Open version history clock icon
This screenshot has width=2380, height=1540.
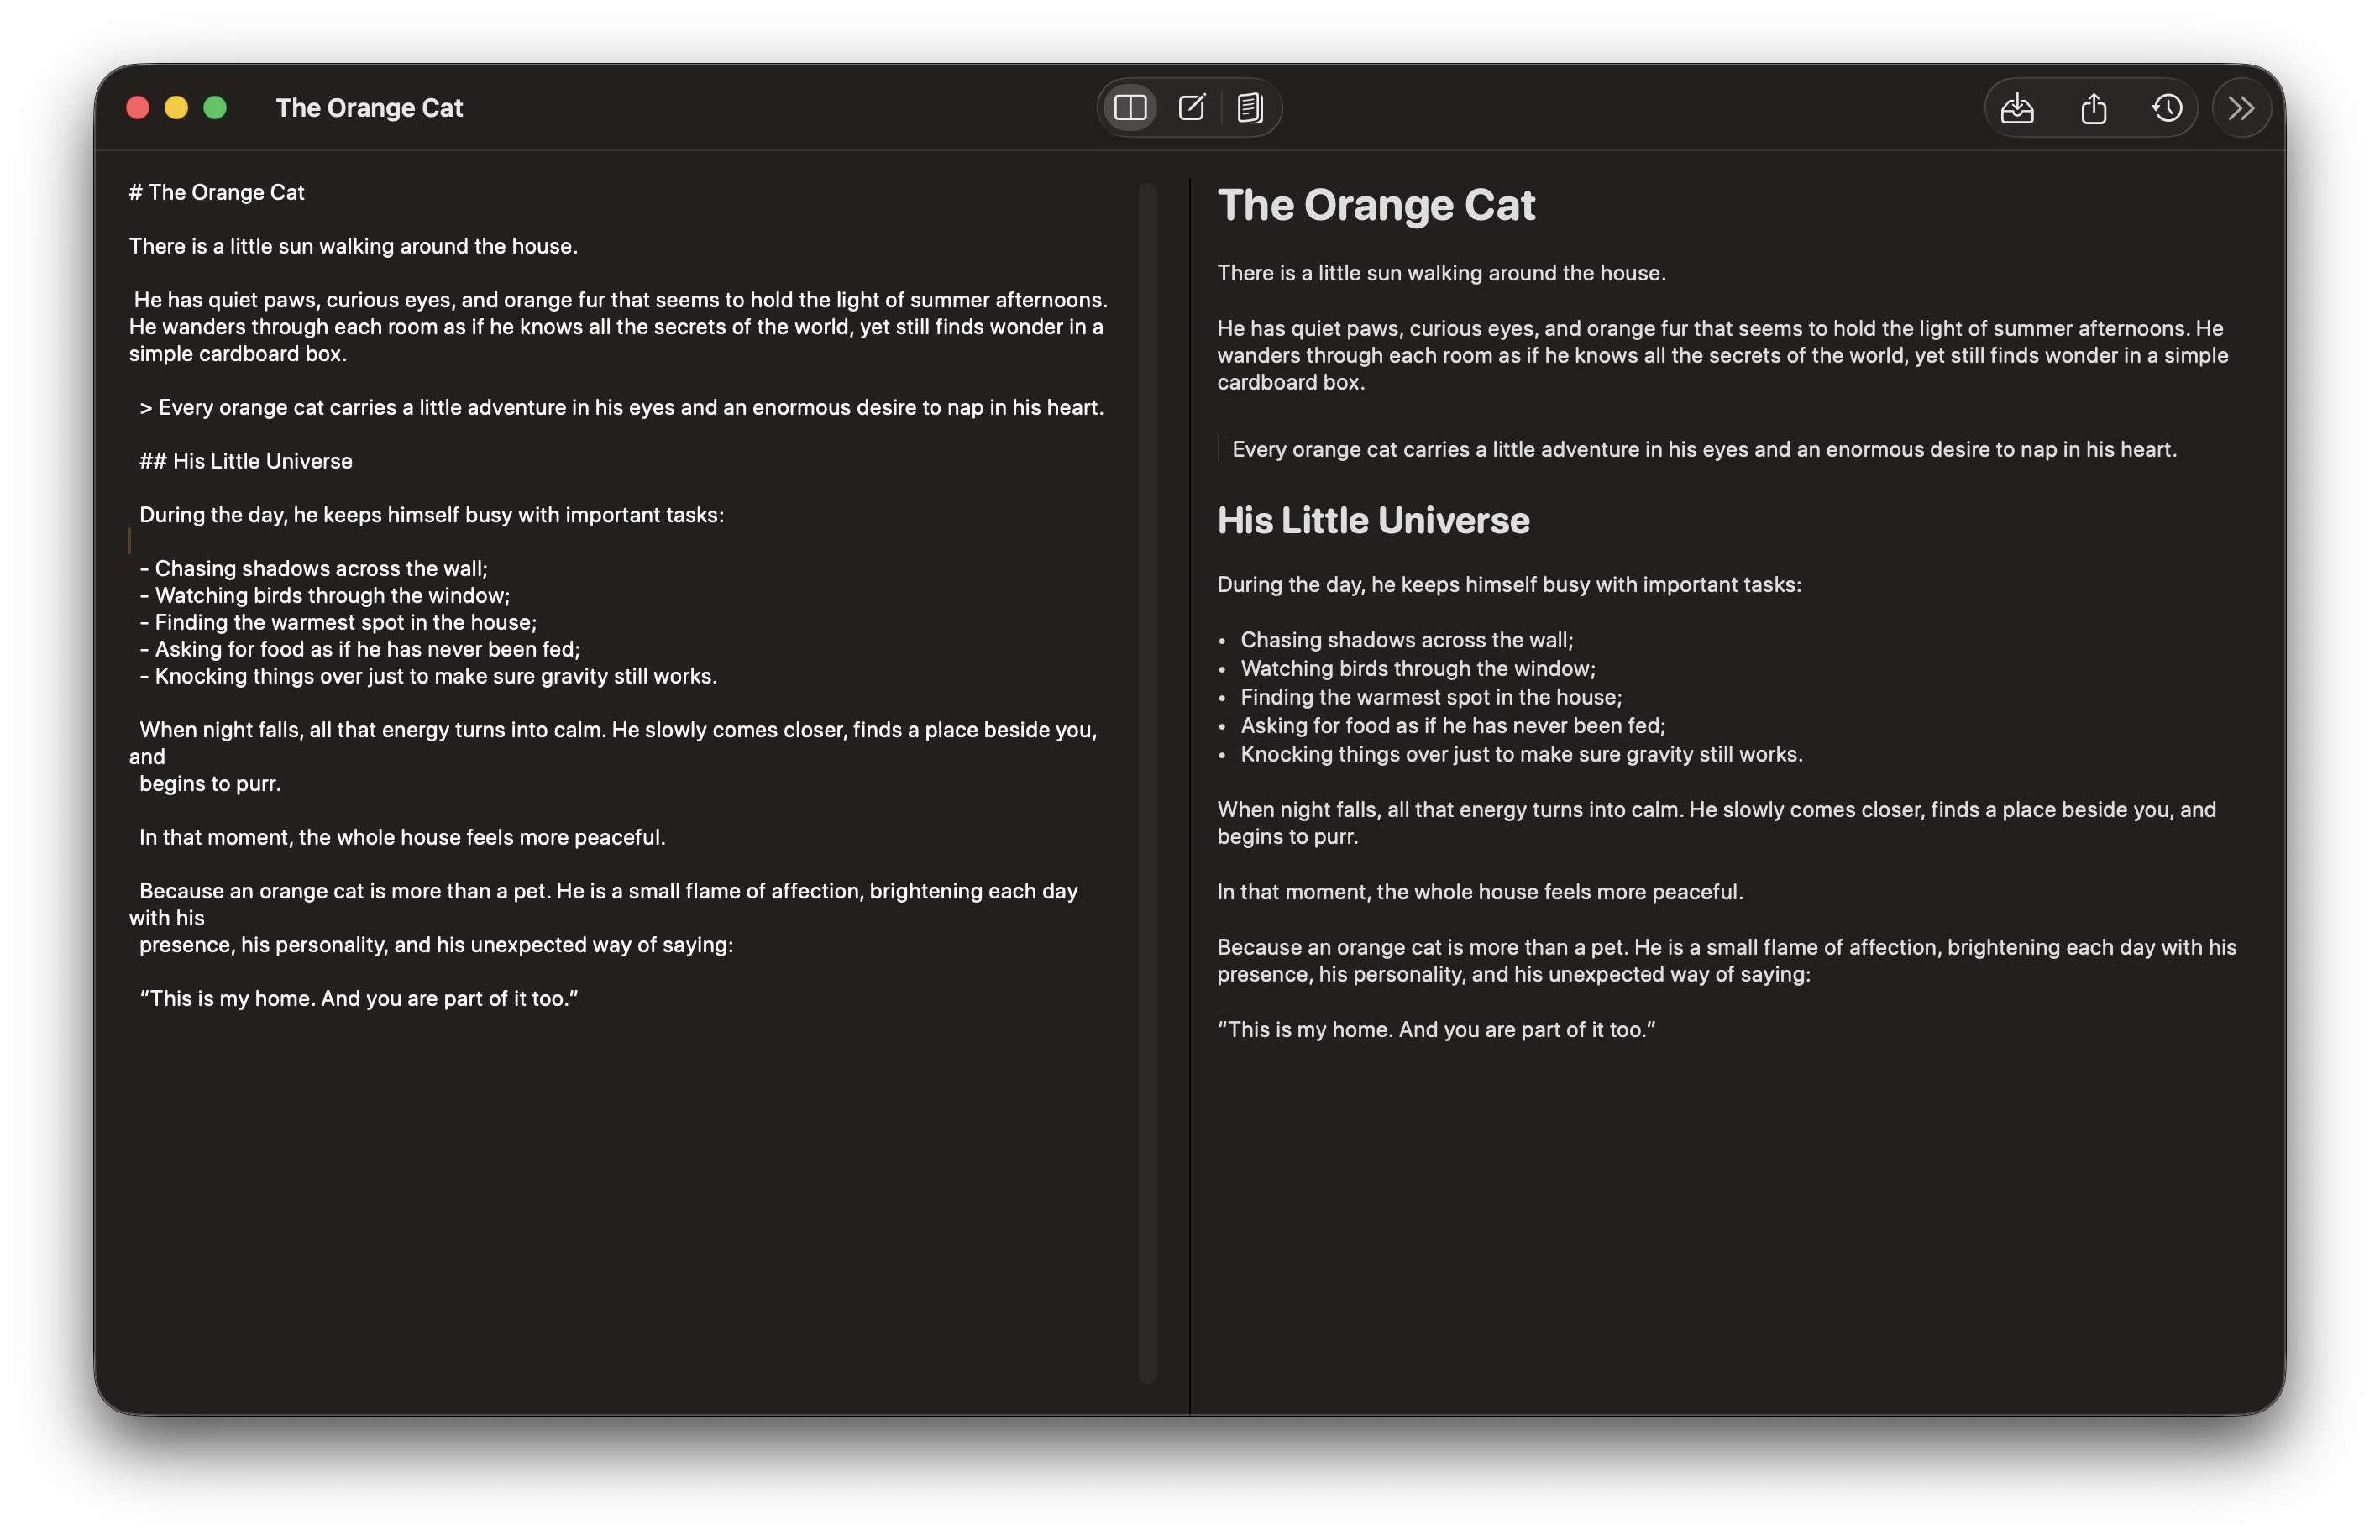tap(2167, 107)
